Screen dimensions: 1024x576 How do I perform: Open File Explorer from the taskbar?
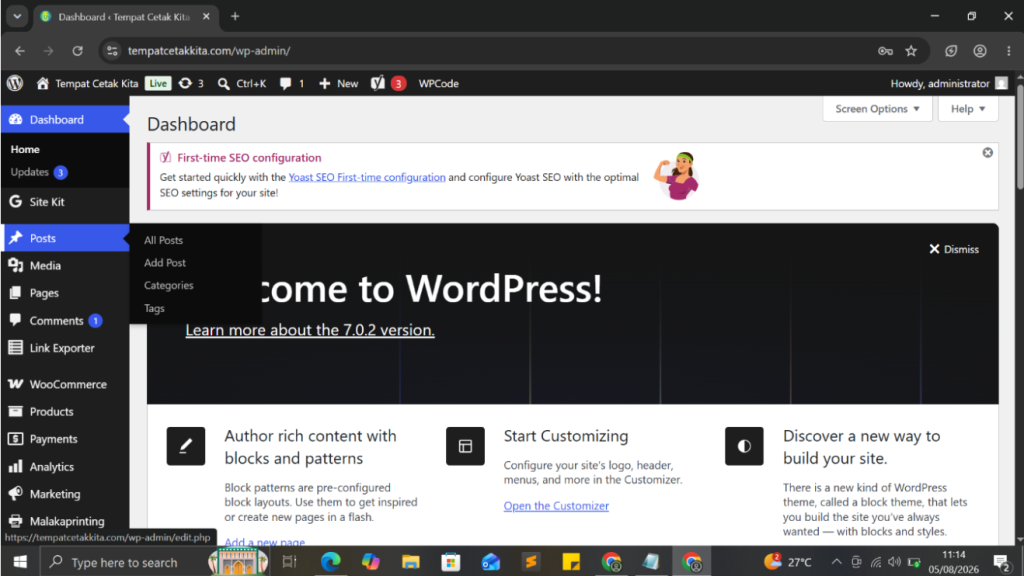[411, 562]
